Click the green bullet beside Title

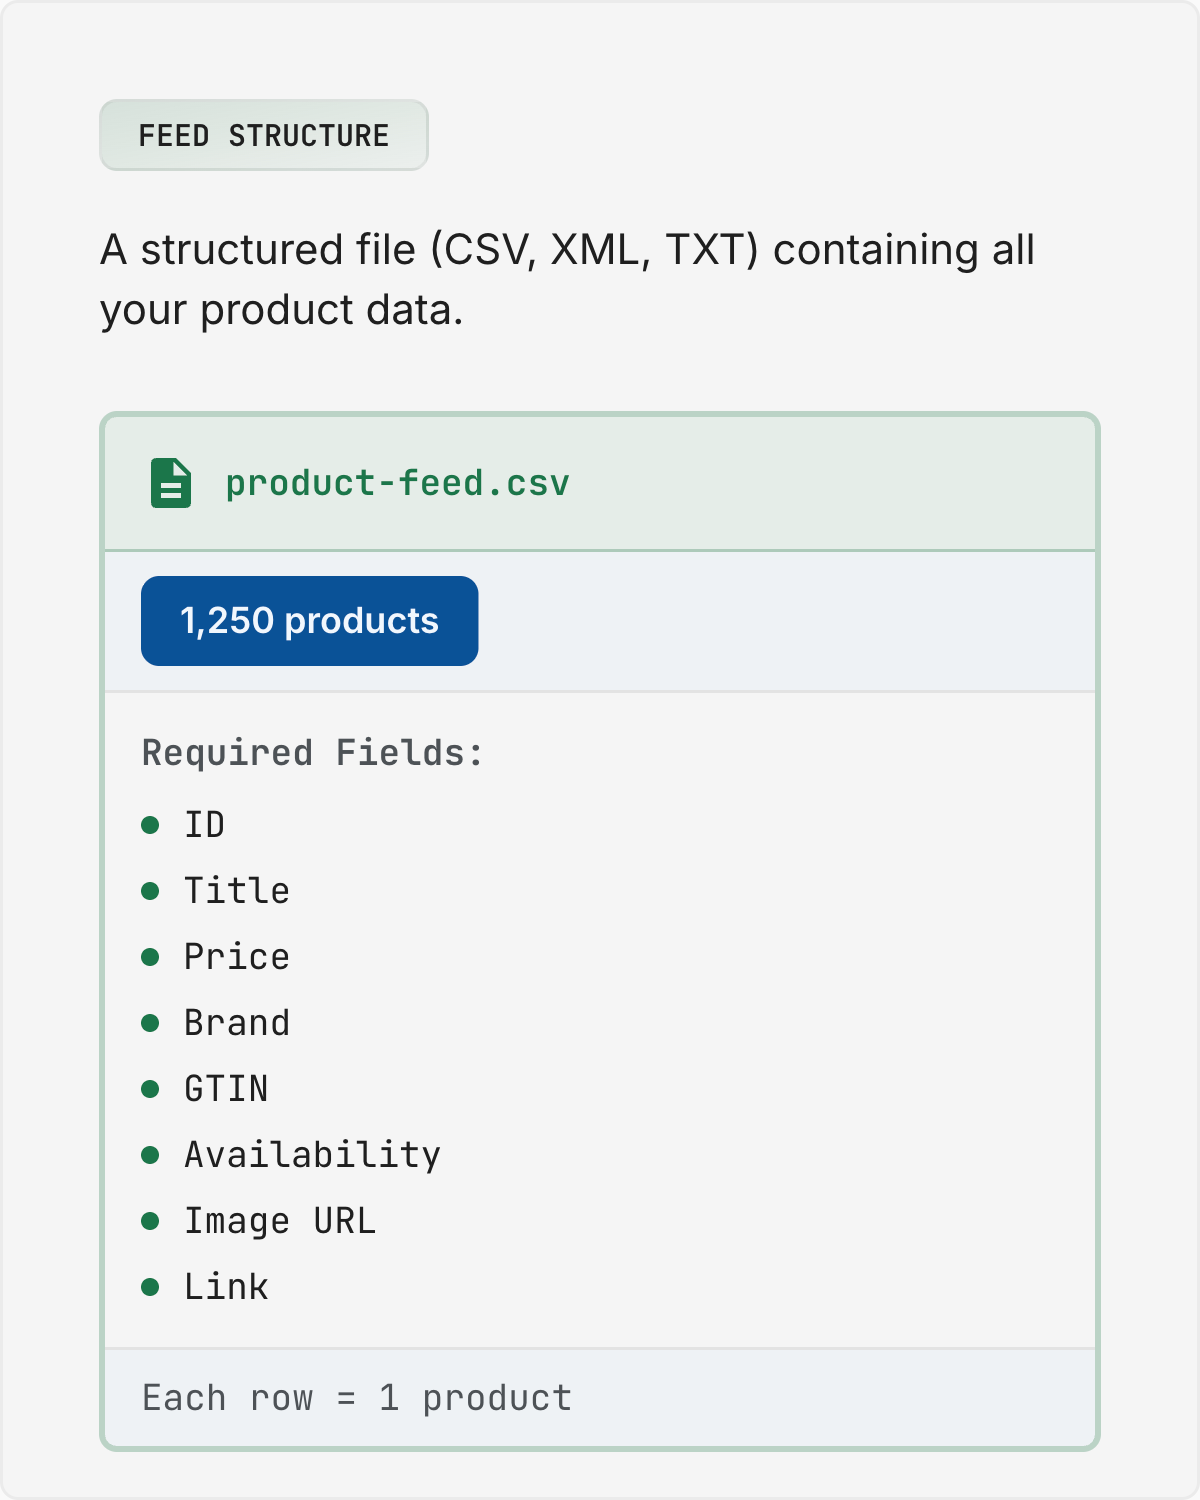coord(150,891)
